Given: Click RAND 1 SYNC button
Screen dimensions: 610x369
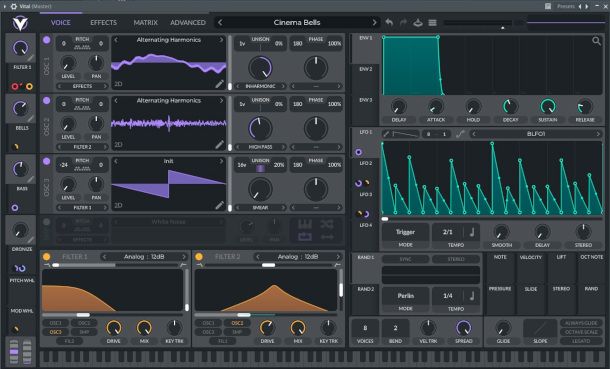Looking at the screenshot, I should click(405, 259).
